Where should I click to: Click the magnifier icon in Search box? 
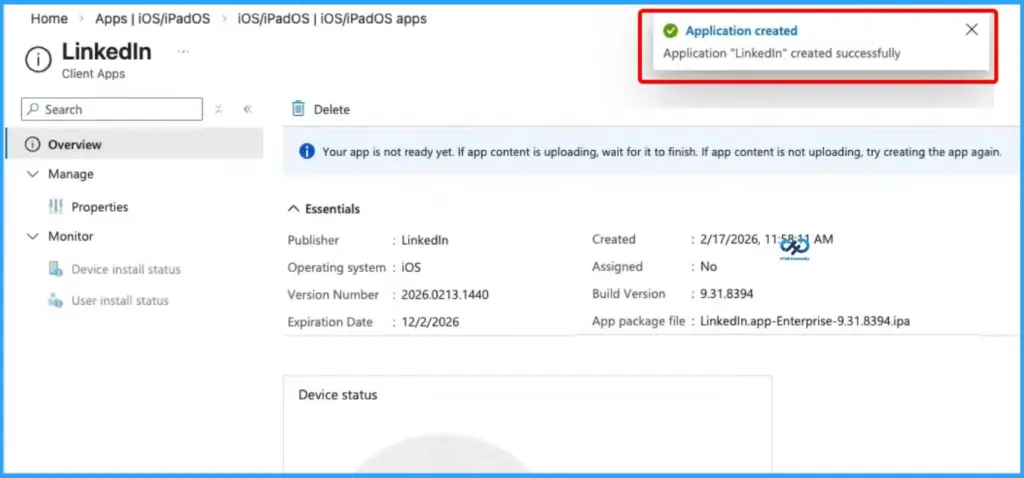click(x=33, y=109)
